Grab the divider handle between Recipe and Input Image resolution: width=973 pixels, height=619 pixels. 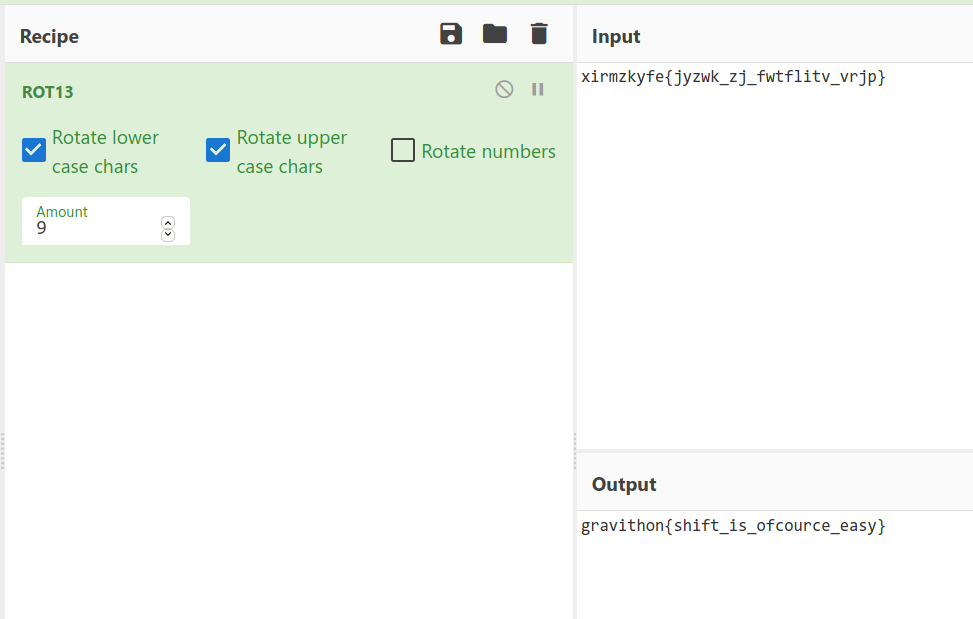[575, 451]
